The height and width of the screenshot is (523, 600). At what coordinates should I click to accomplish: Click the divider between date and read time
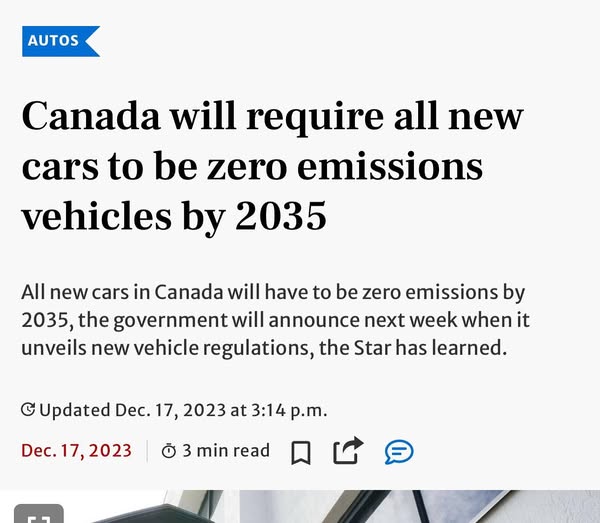coord(147,451)
